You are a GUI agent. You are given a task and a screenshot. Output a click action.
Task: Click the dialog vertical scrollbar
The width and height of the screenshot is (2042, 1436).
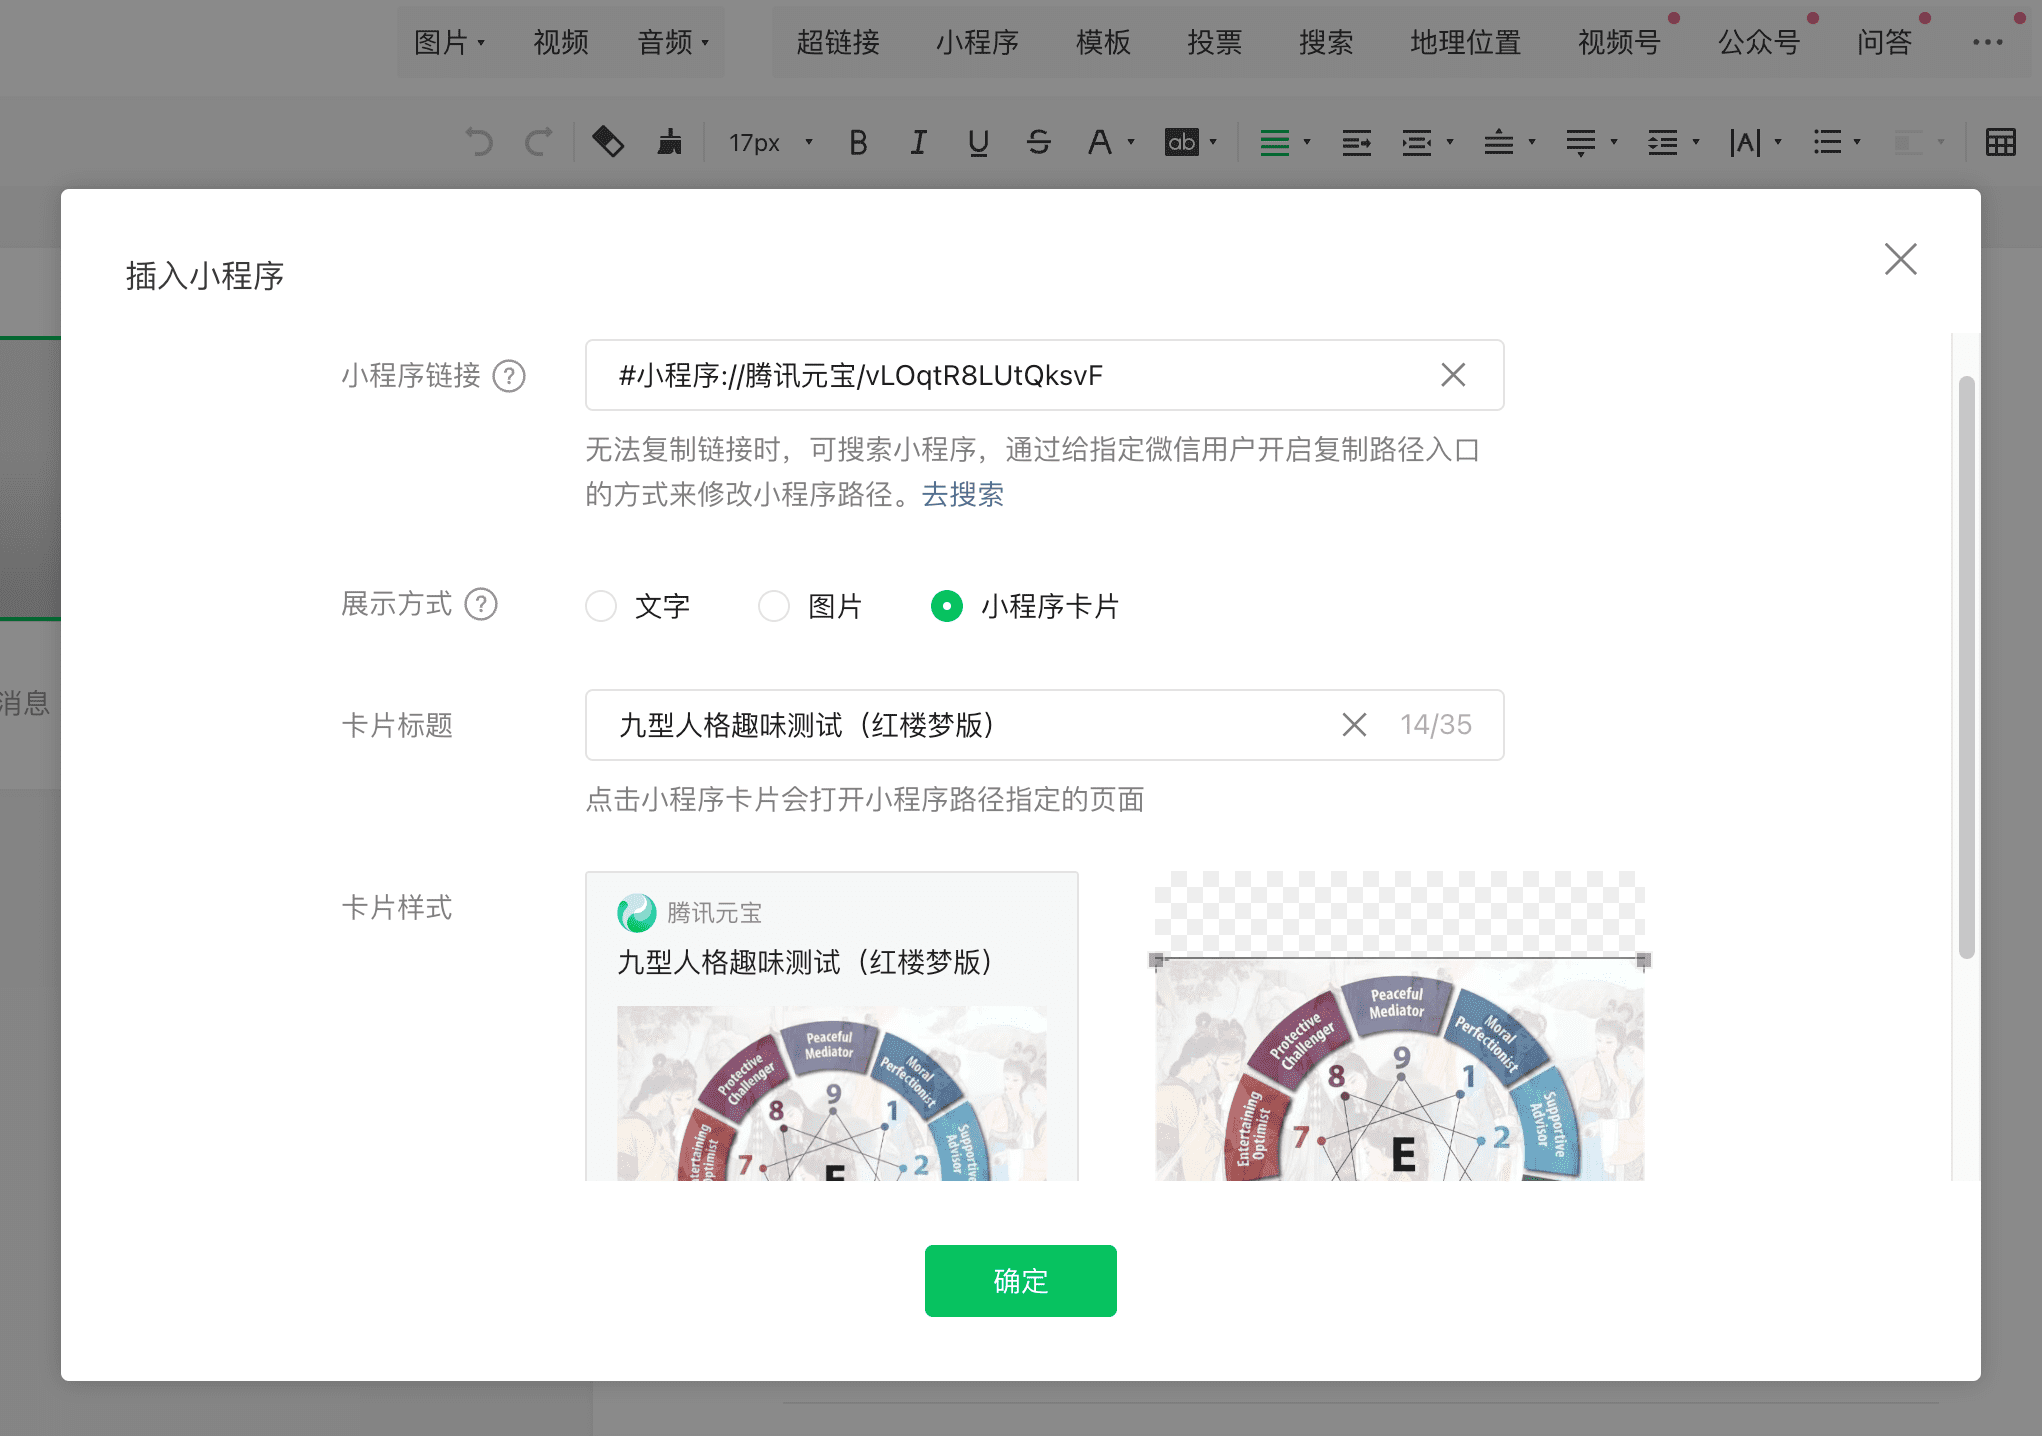pyautogui.click(x=1966, y=667)
